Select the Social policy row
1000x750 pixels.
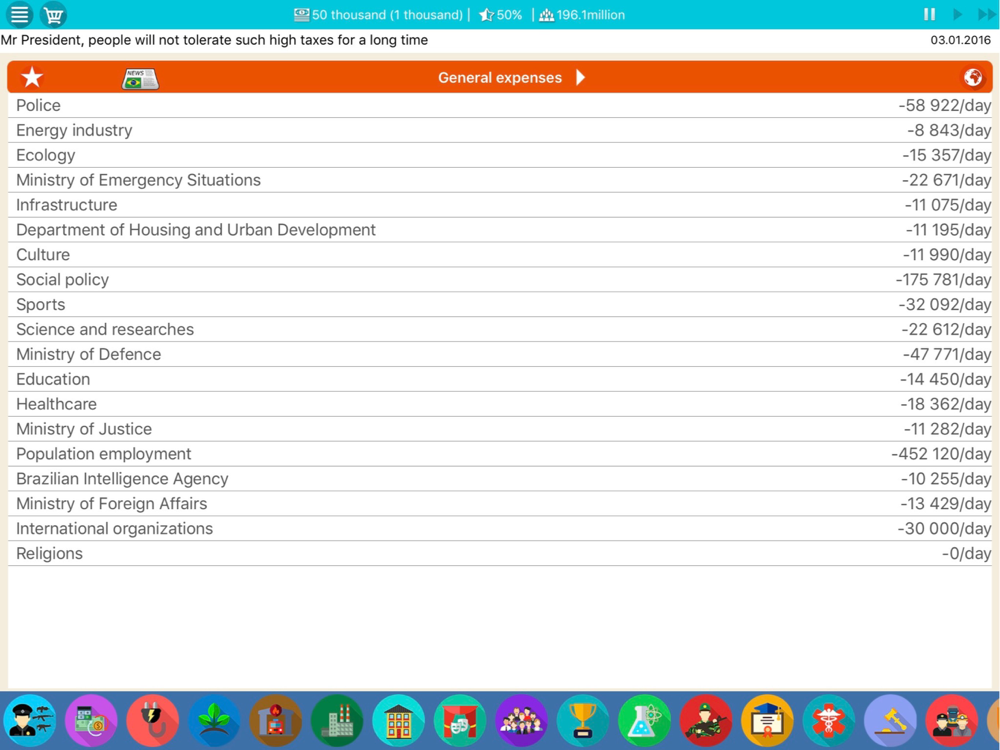[x=500, y=279]
